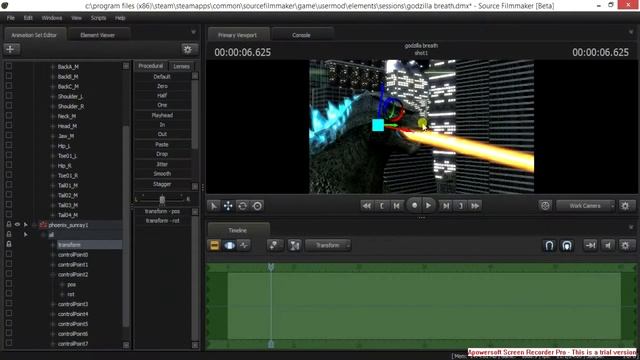The image size is (640, 360).
Task: Switch to Console tab
Action: 301,35
